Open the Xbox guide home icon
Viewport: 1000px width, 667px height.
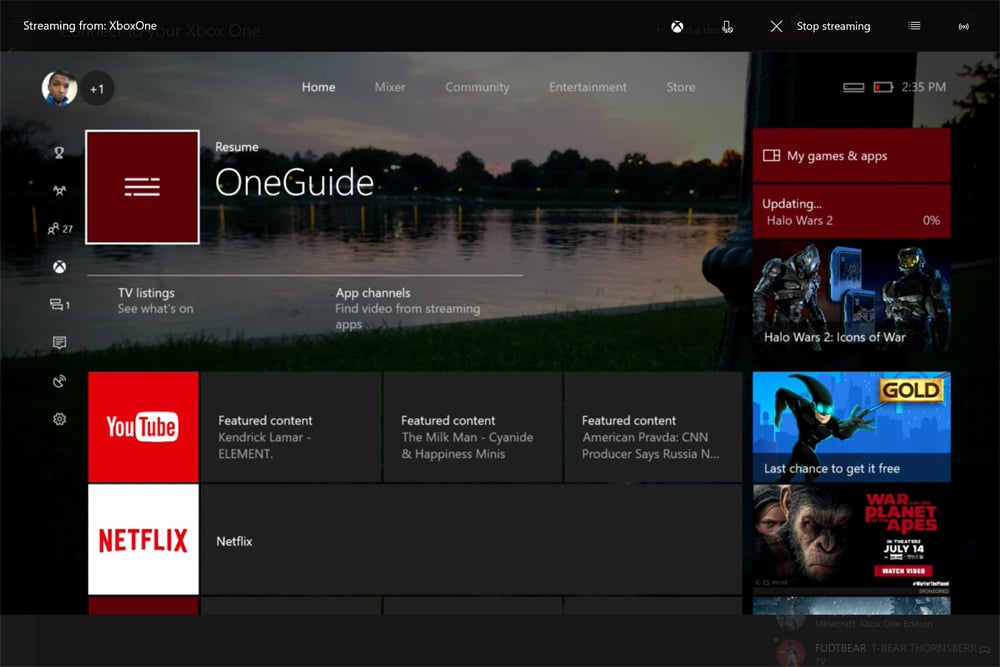[x=59, y=266]
